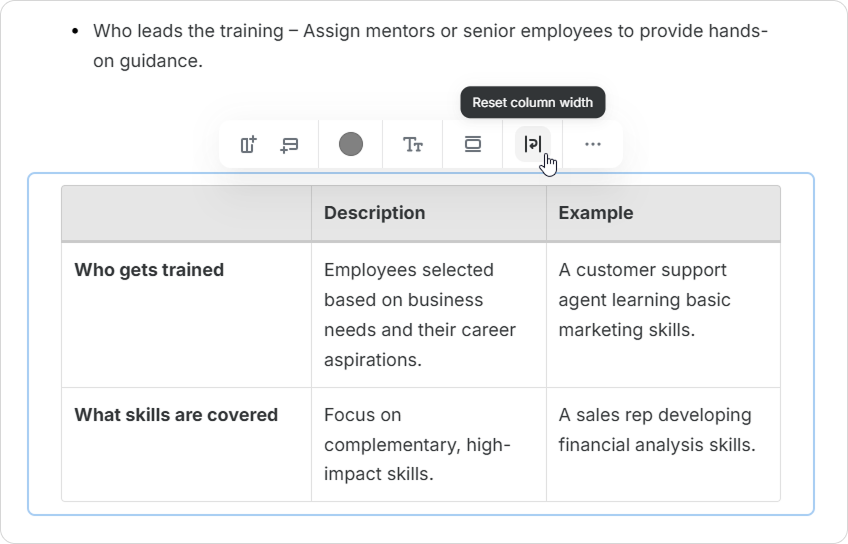Click the 'Who gets trained' cell
Screen dimensions: 848x544
[x=149, y=270]
